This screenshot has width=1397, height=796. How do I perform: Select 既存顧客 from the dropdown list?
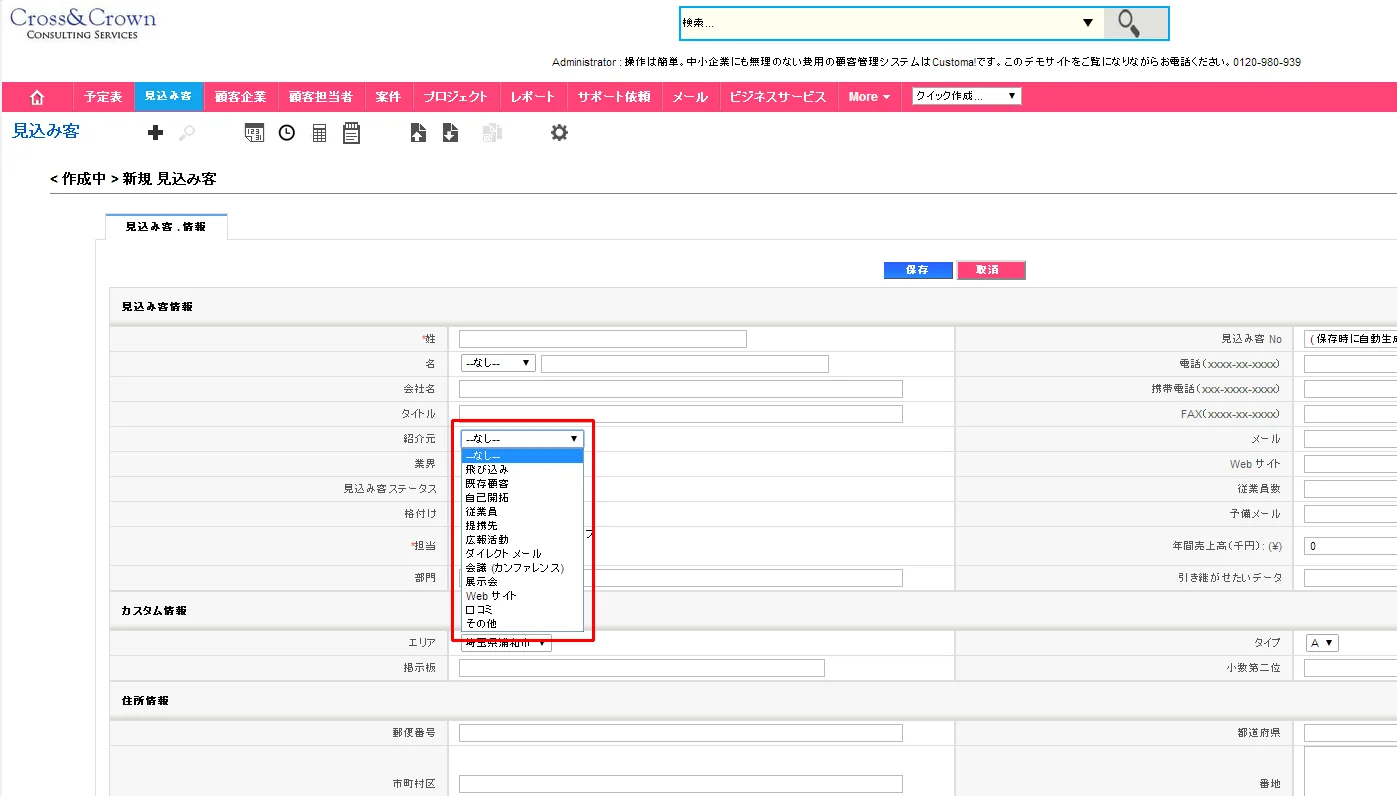[488, 483]
